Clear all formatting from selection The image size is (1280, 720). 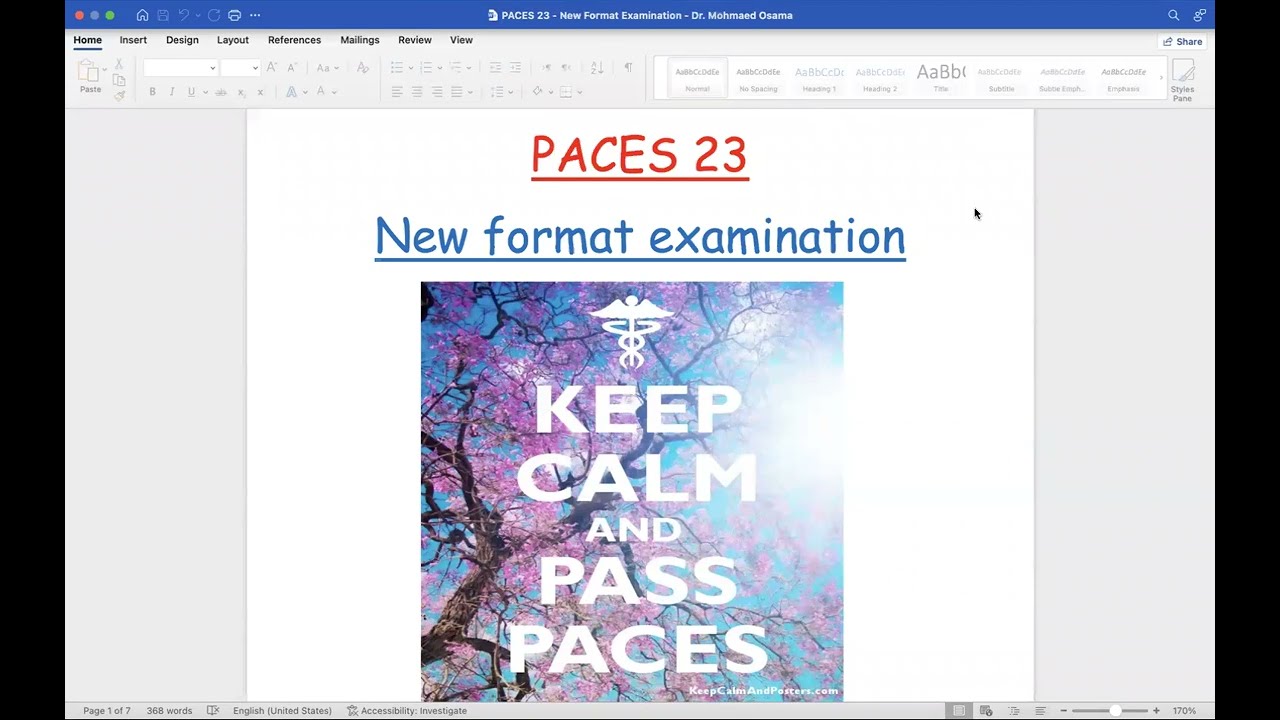pos(362,67)
